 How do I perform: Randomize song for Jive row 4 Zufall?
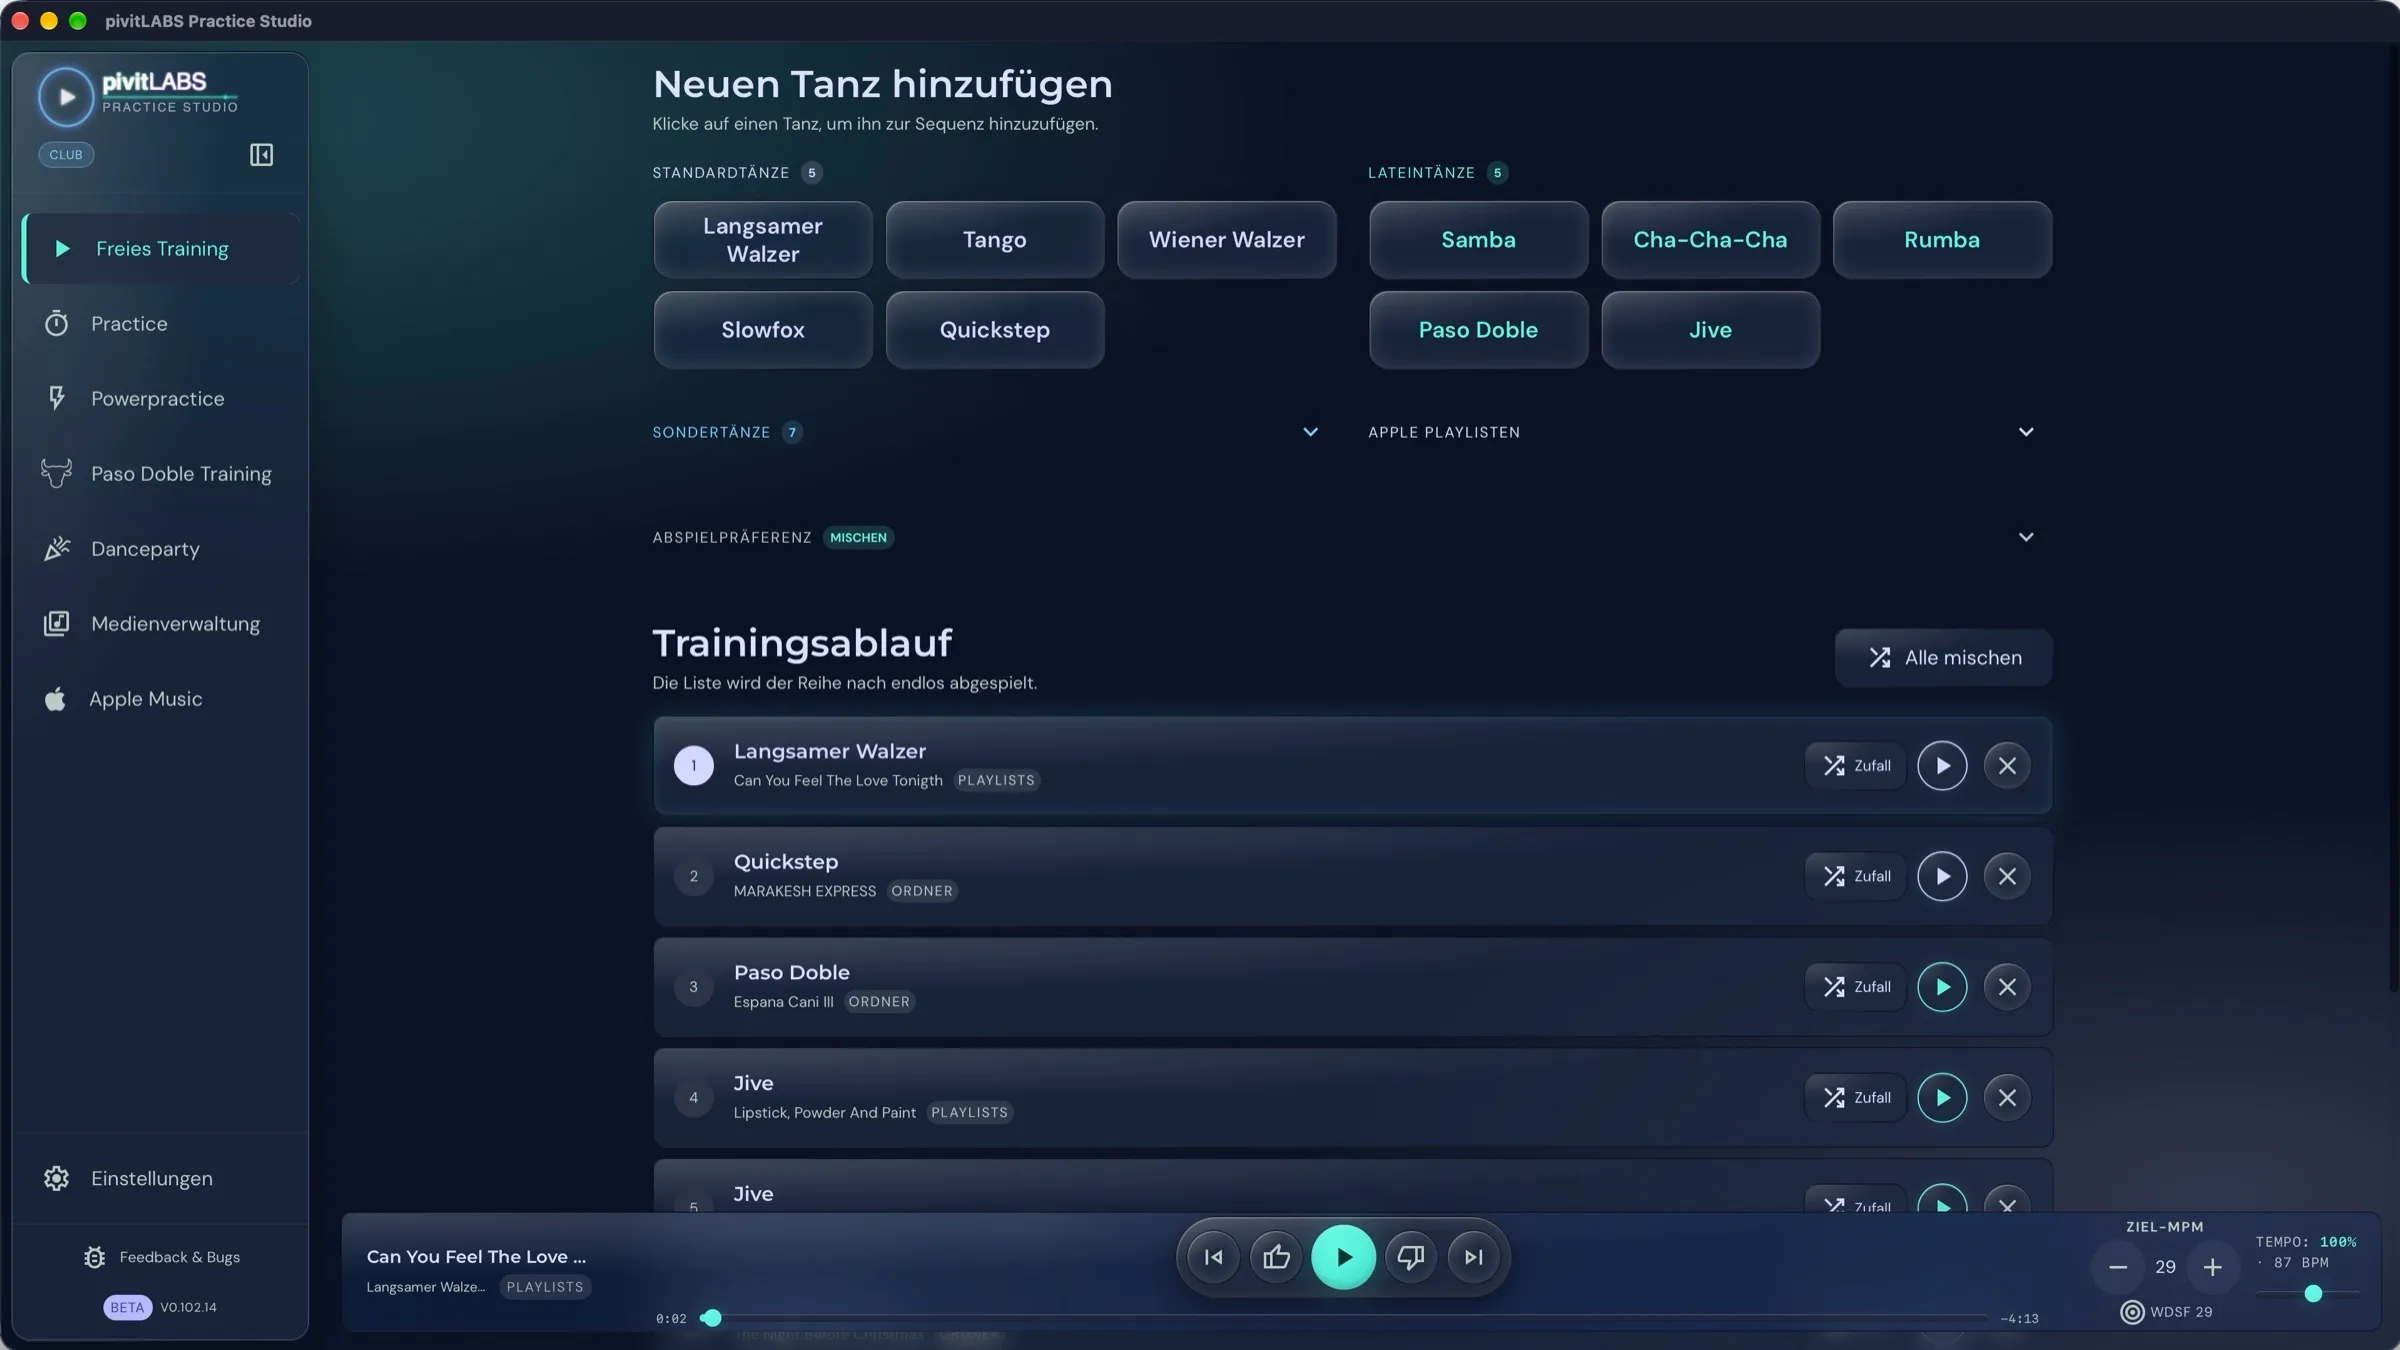pyautogui.click(x=1856, y=1098)
